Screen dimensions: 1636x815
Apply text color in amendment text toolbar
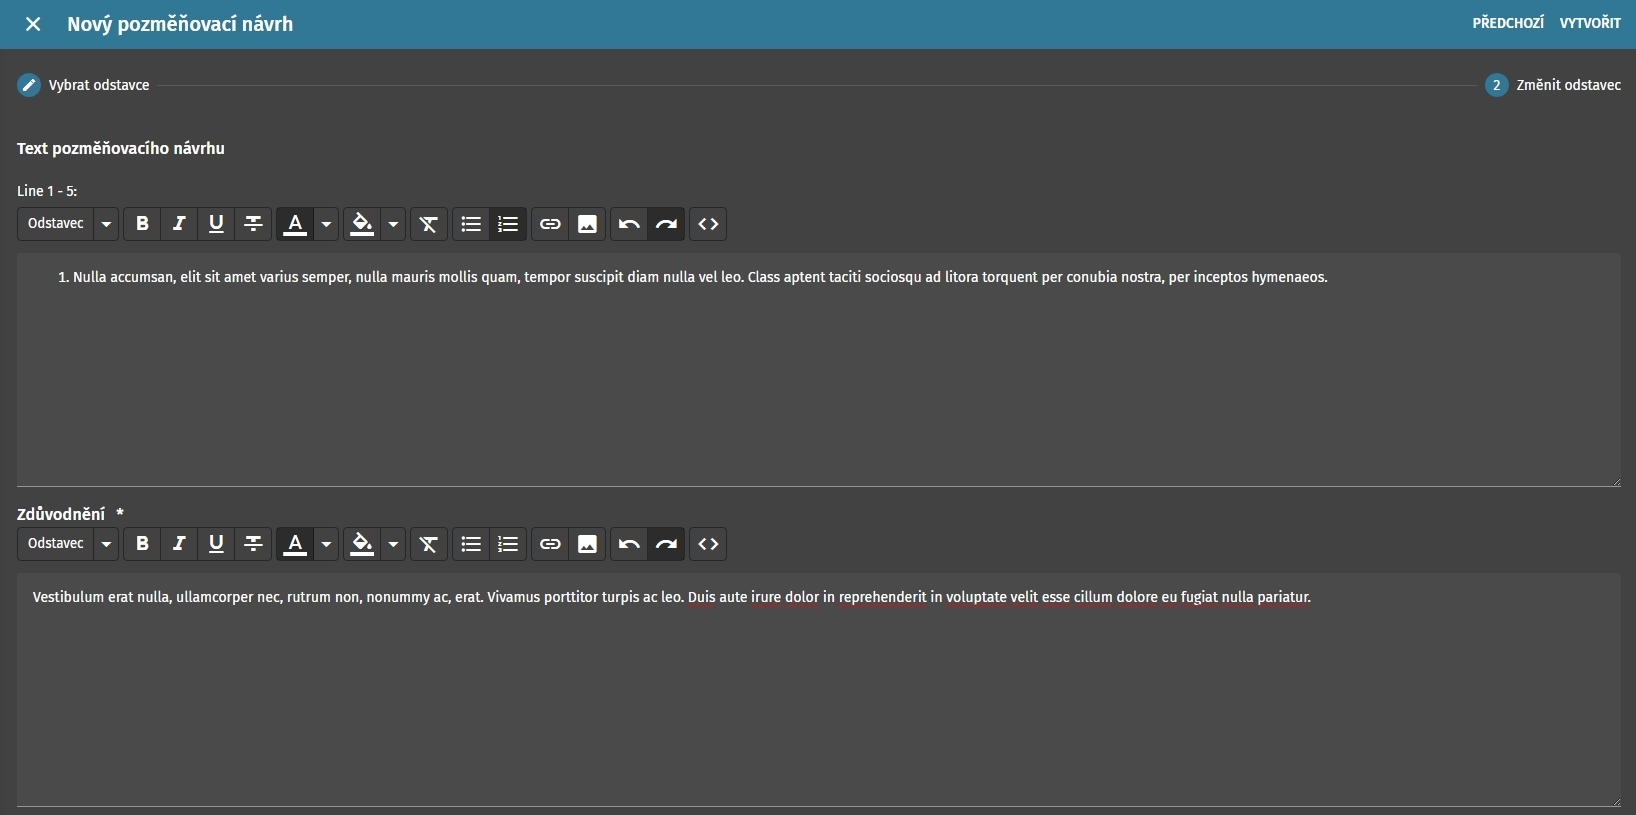click(x=295, y=224)
